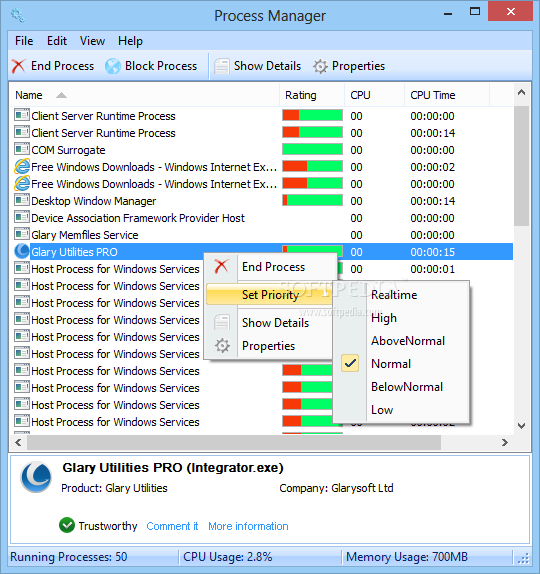Click Product: Glary Utilities text

point(114,488)
